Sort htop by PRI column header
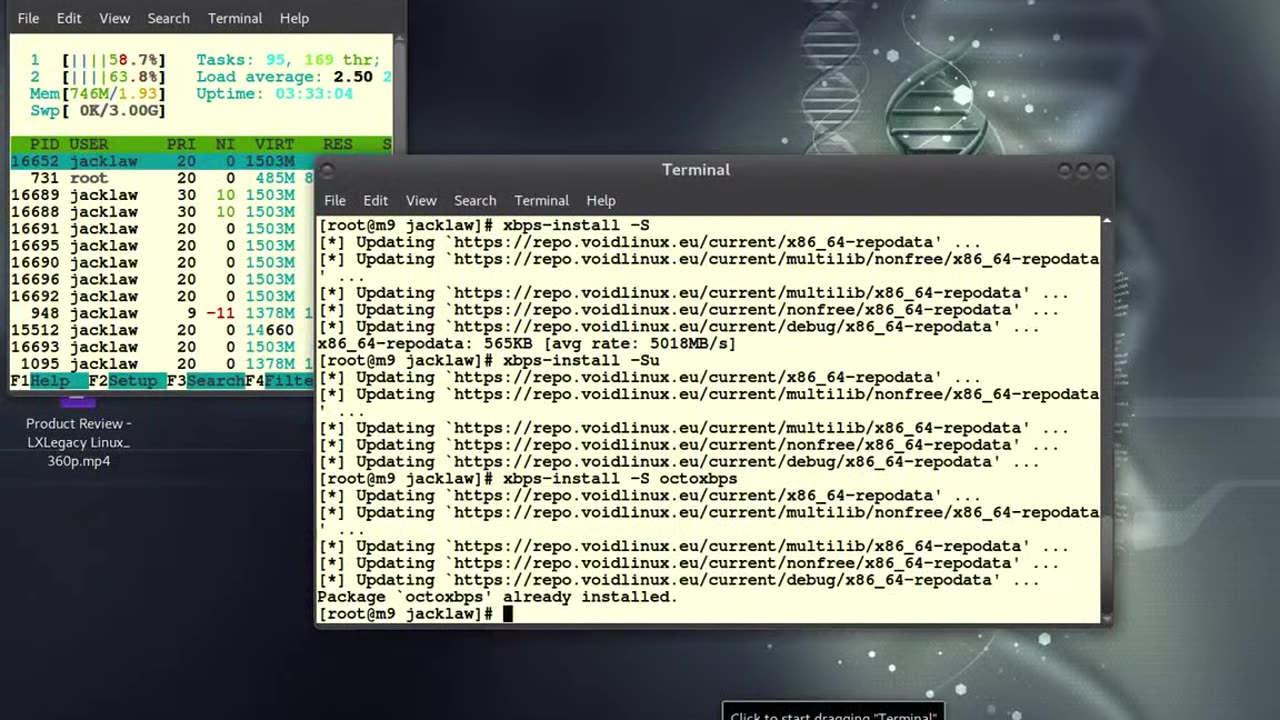The height and width of the screenshot is (720, 1280). click(x=181, y=144)
